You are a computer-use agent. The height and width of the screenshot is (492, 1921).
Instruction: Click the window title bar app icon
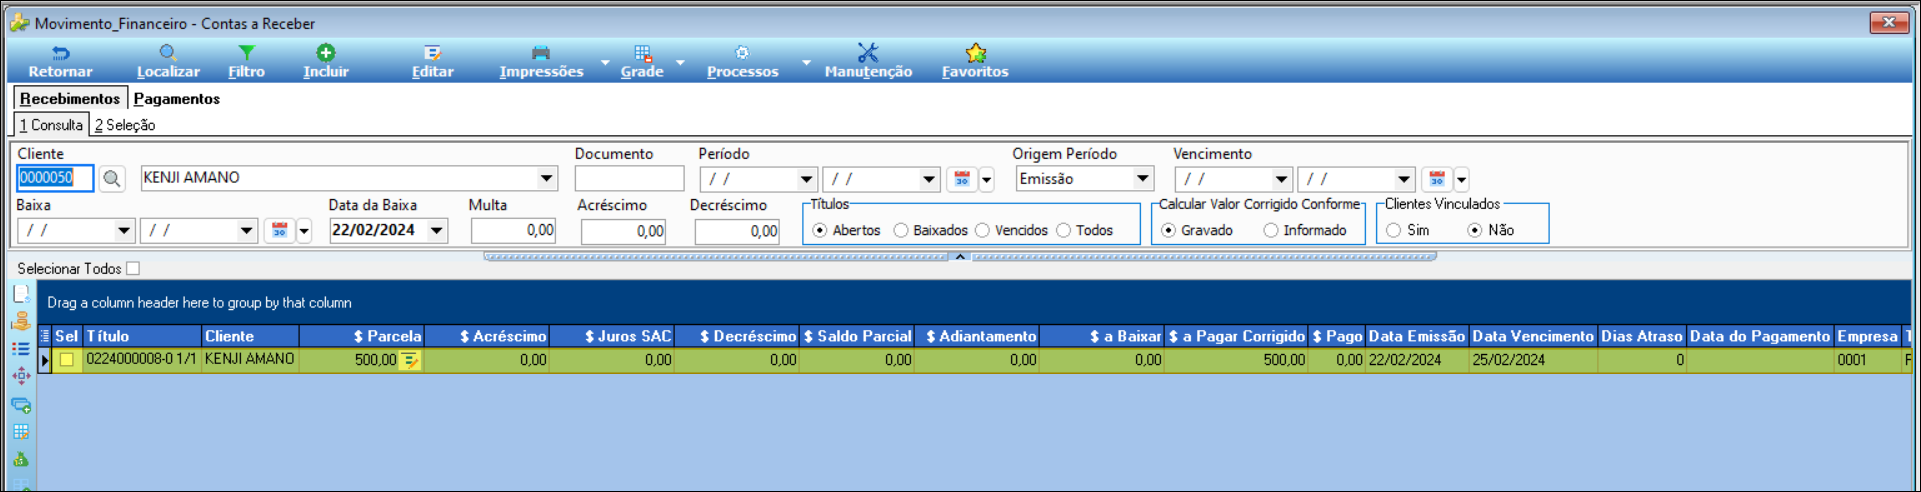pos(20,23)
